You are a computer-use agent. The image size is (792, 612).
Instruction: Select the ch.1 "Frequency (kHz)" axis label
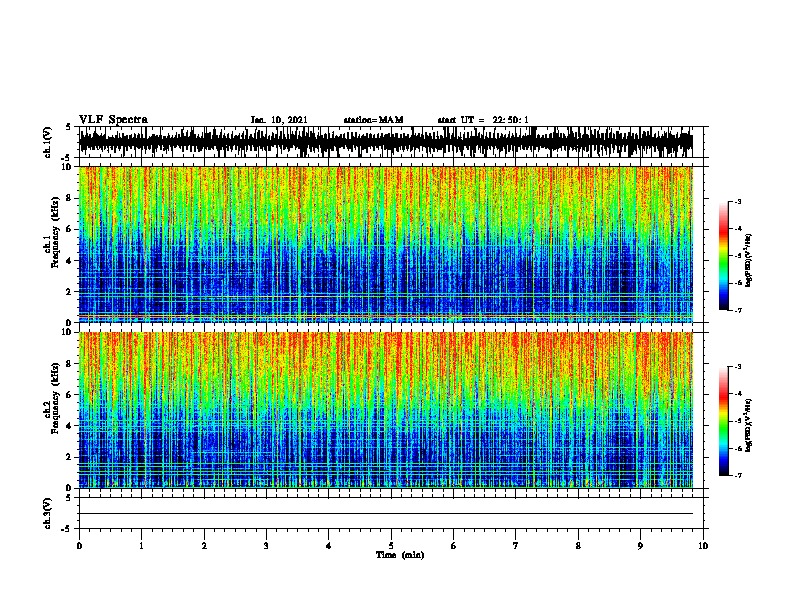tap(55, 232)
